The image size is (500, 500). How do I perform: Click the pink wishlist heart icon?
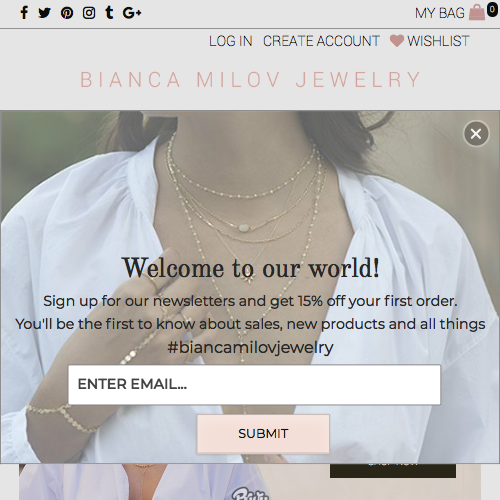(397, 41)
